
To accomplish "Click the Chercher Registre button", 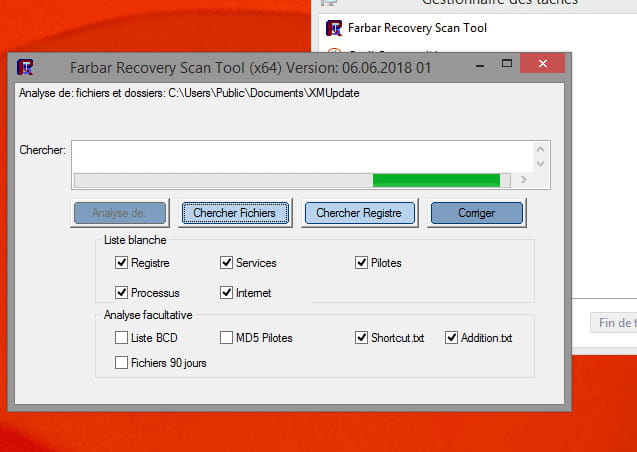I will [x=359, y=213].
